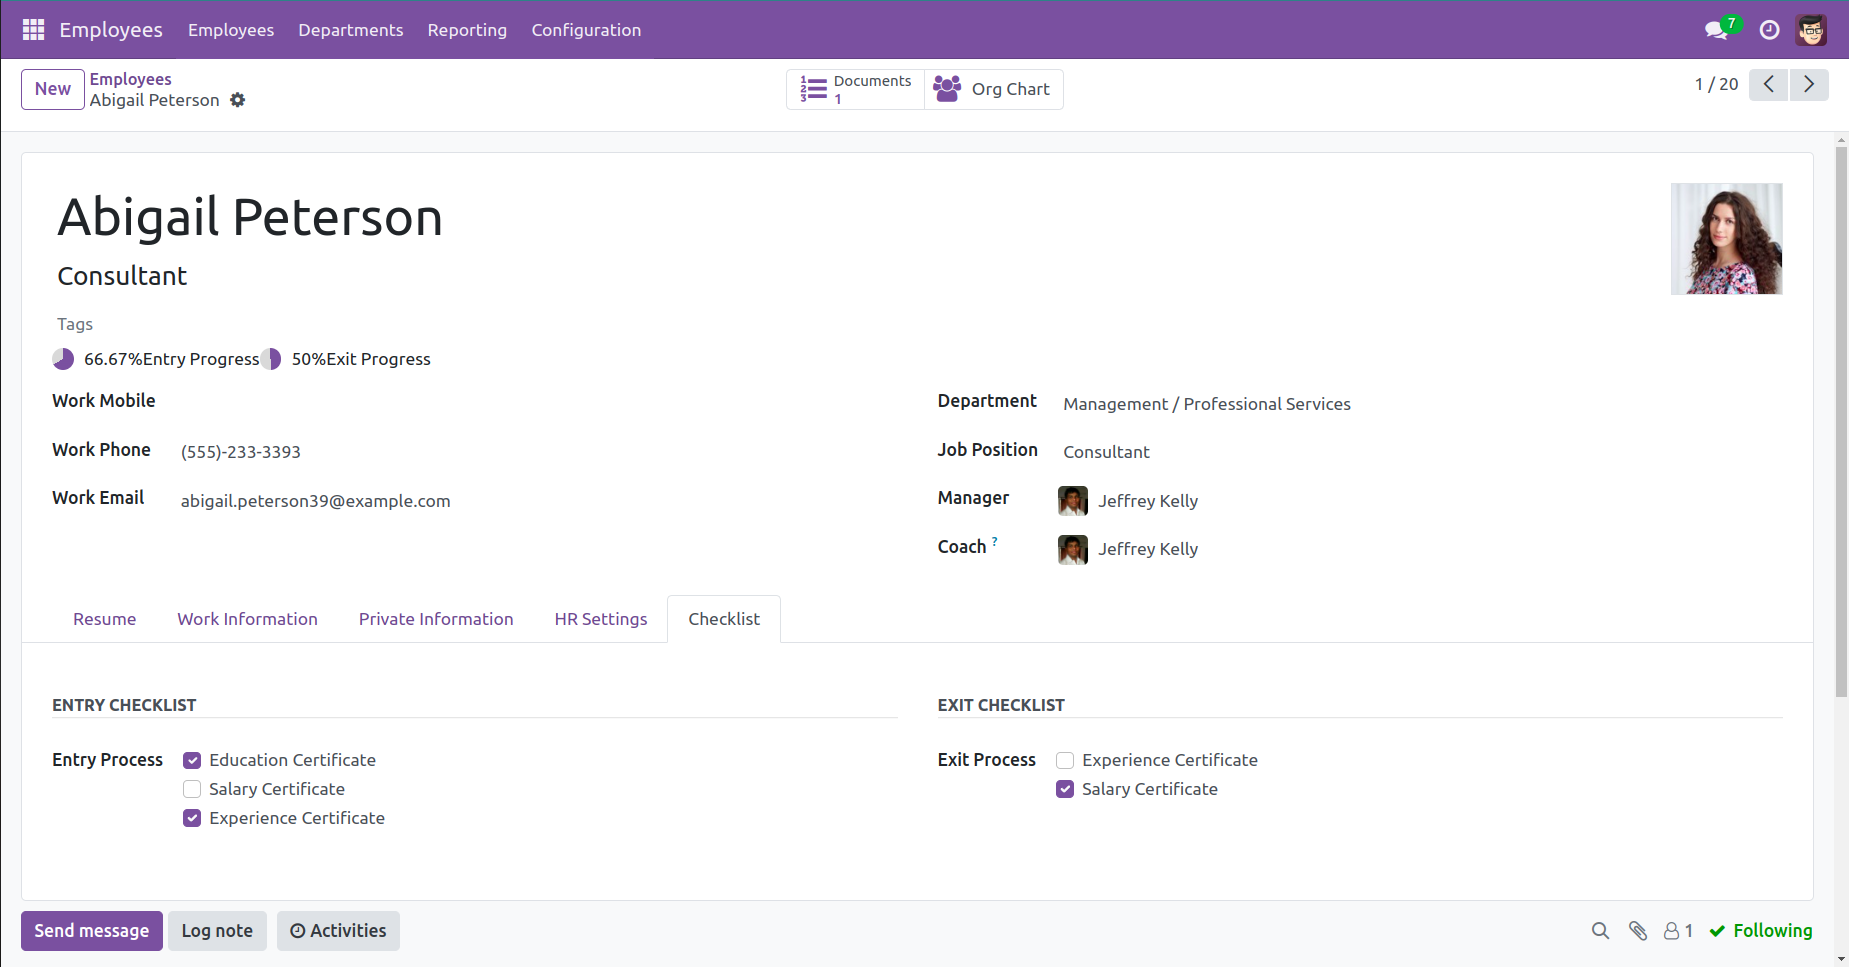Edit the Abigail Peterson name field
This screenshot has height=967, width=1849.
[x=250, y=217]
